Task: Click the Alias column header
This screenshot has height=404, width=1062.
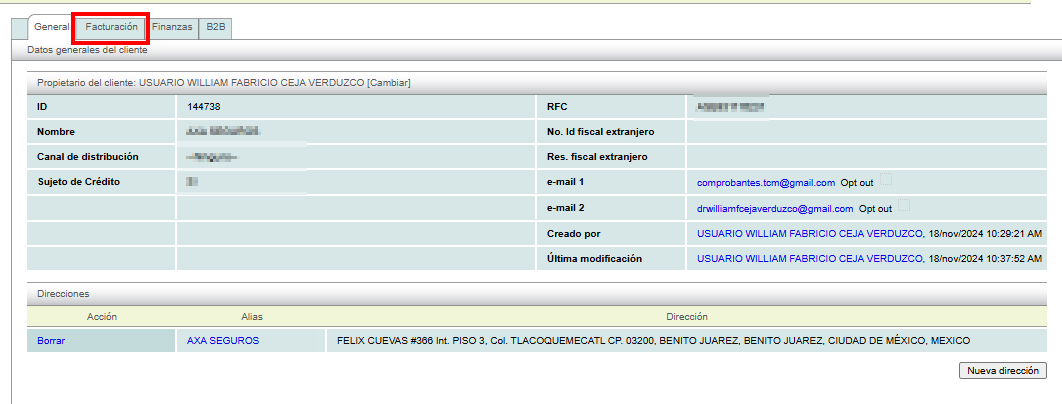Action: click(x=251, y=316)
